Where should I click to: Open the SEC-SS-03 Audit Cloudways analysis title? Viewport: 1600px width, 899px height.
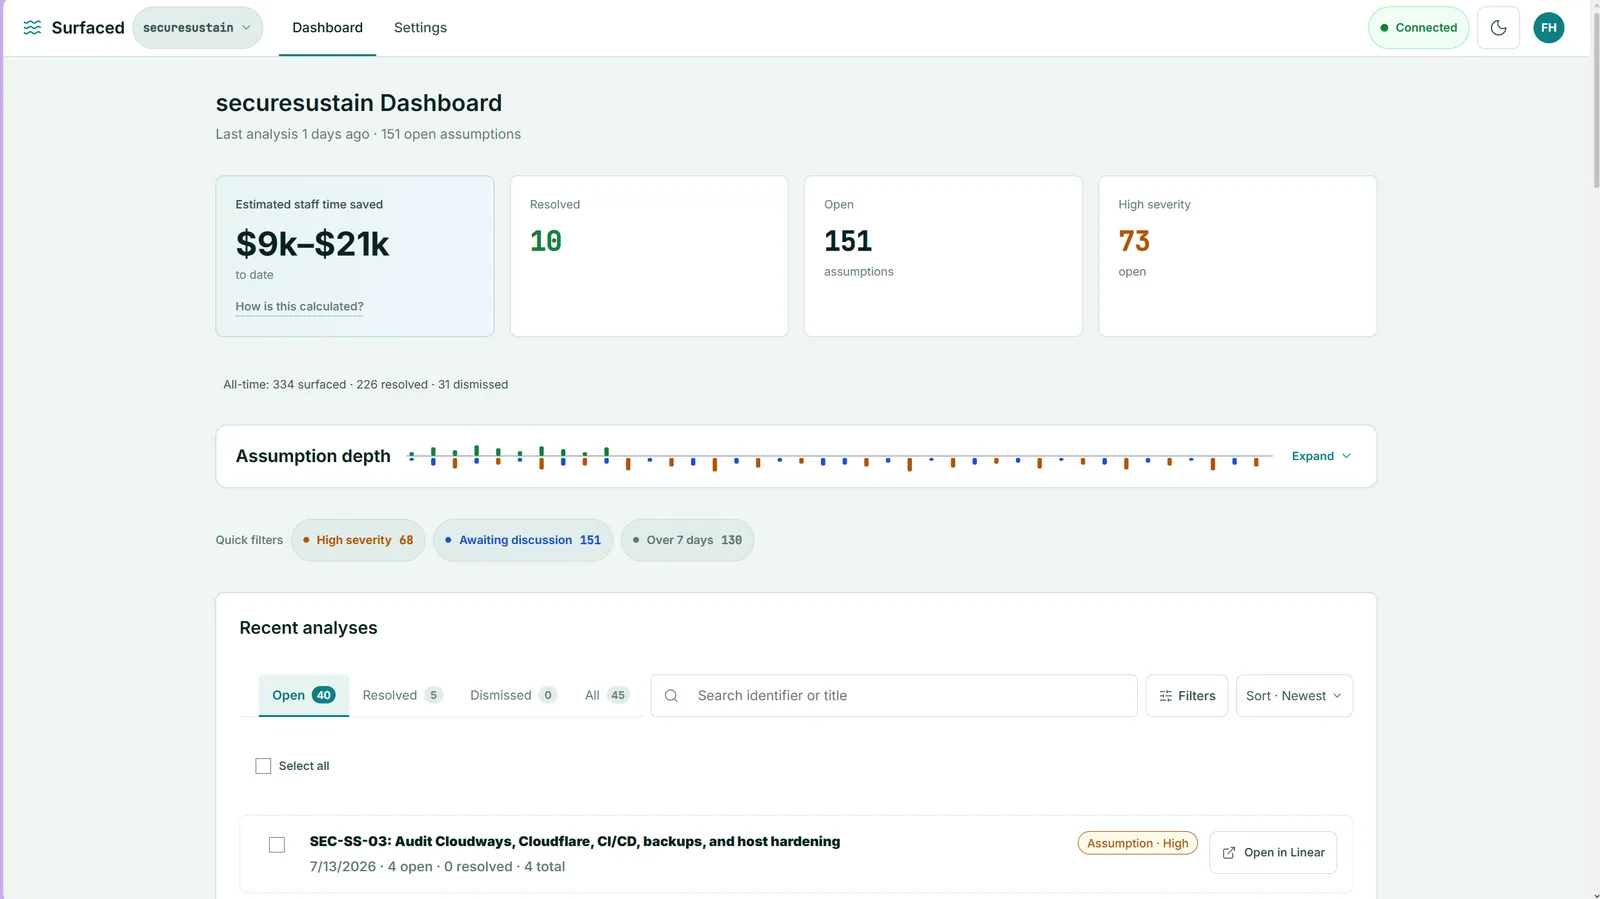tap(575, 842)
